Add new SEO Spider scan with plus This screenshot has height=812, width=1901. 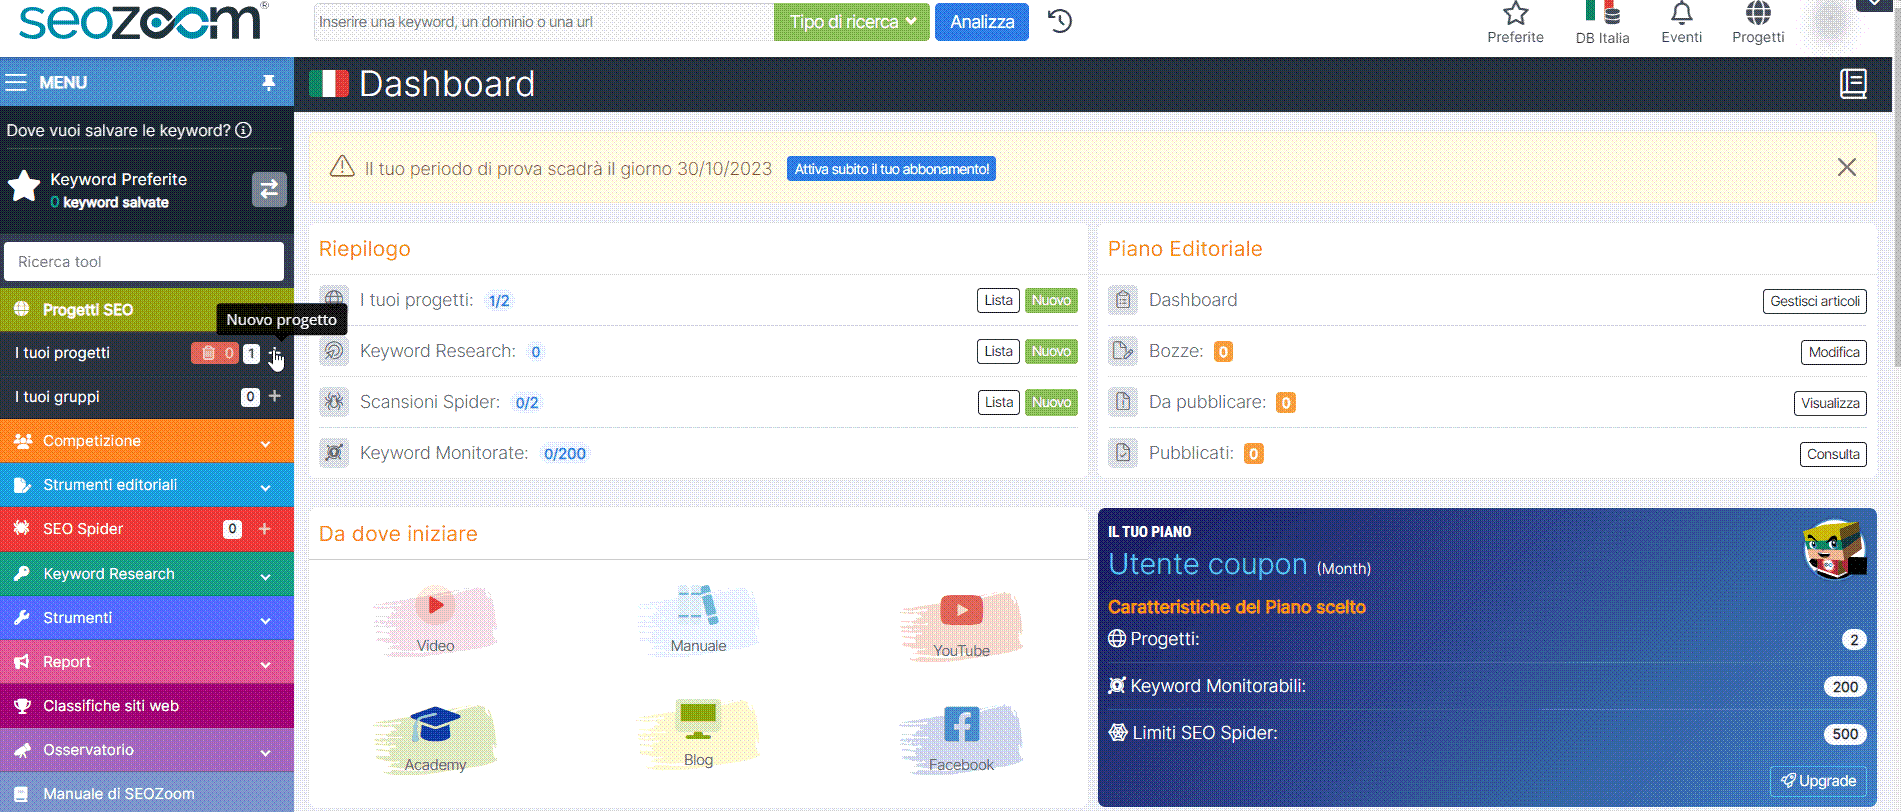[264, 529]
